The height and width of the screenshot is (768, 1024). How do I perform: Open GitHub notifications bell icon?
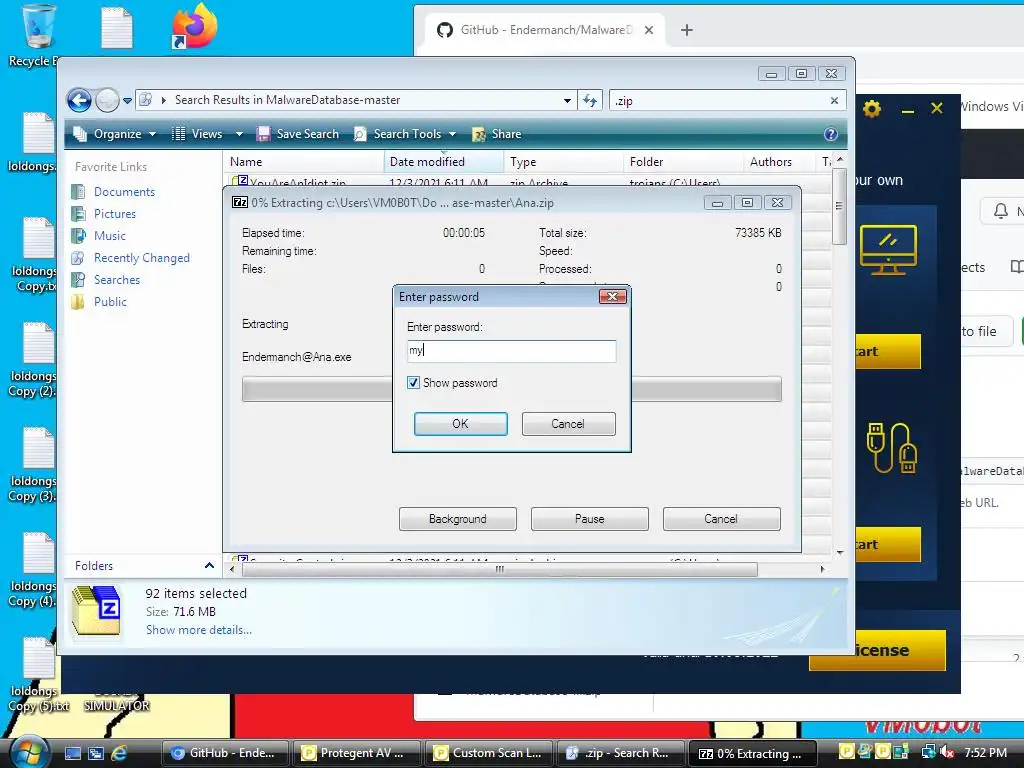(x=1000, y=211)
